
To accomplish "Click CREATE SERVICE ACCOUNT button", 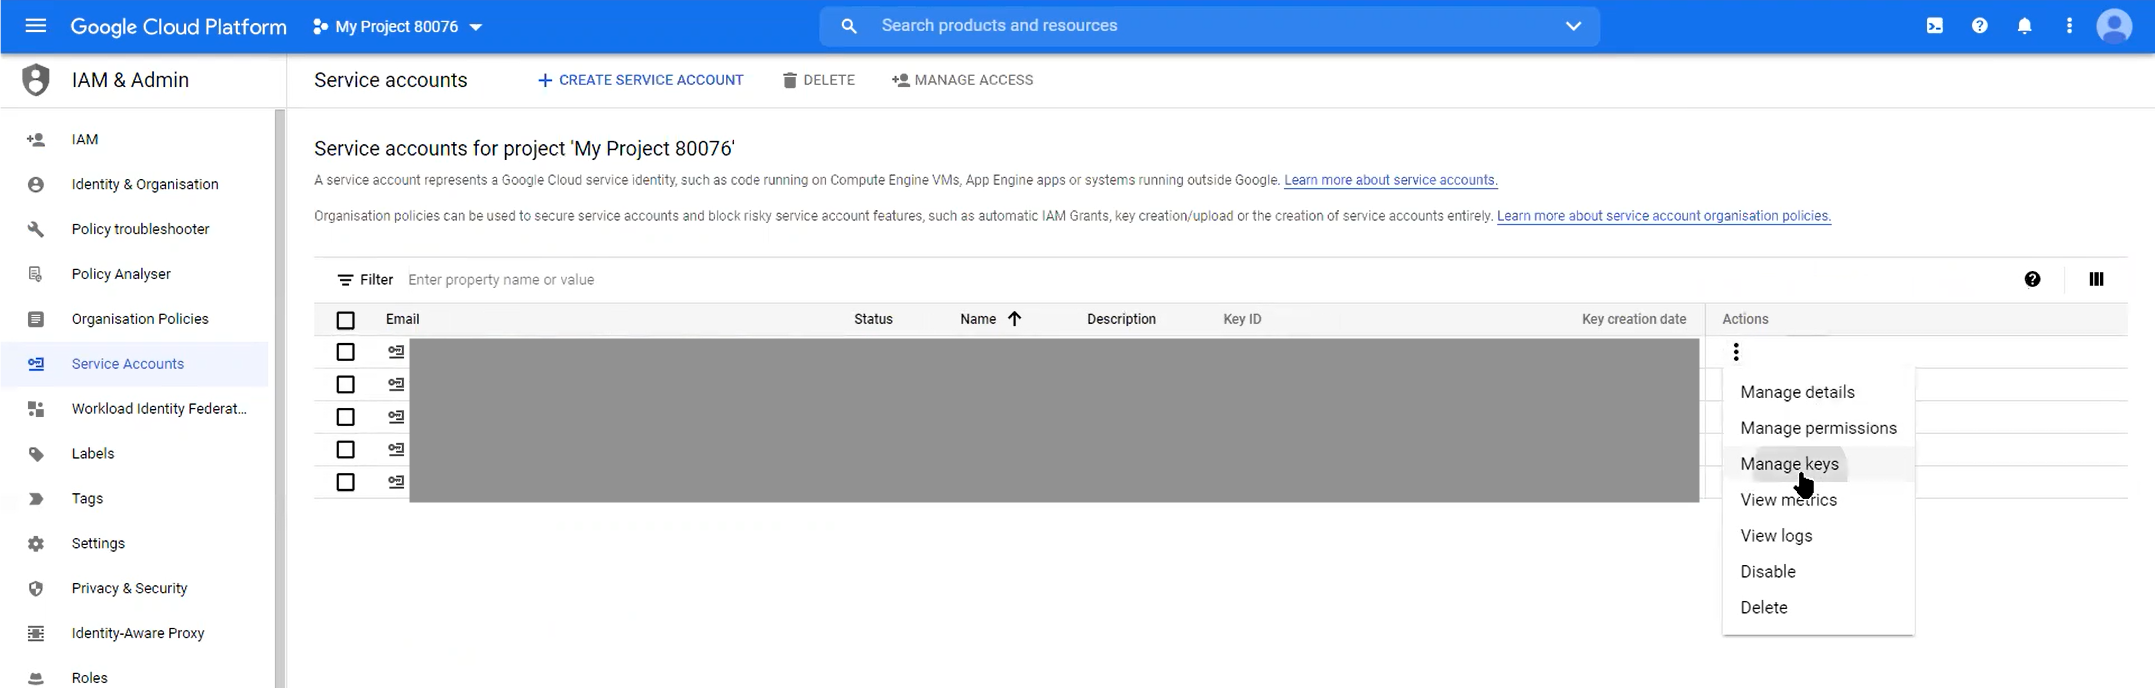I will click(640, 80).
